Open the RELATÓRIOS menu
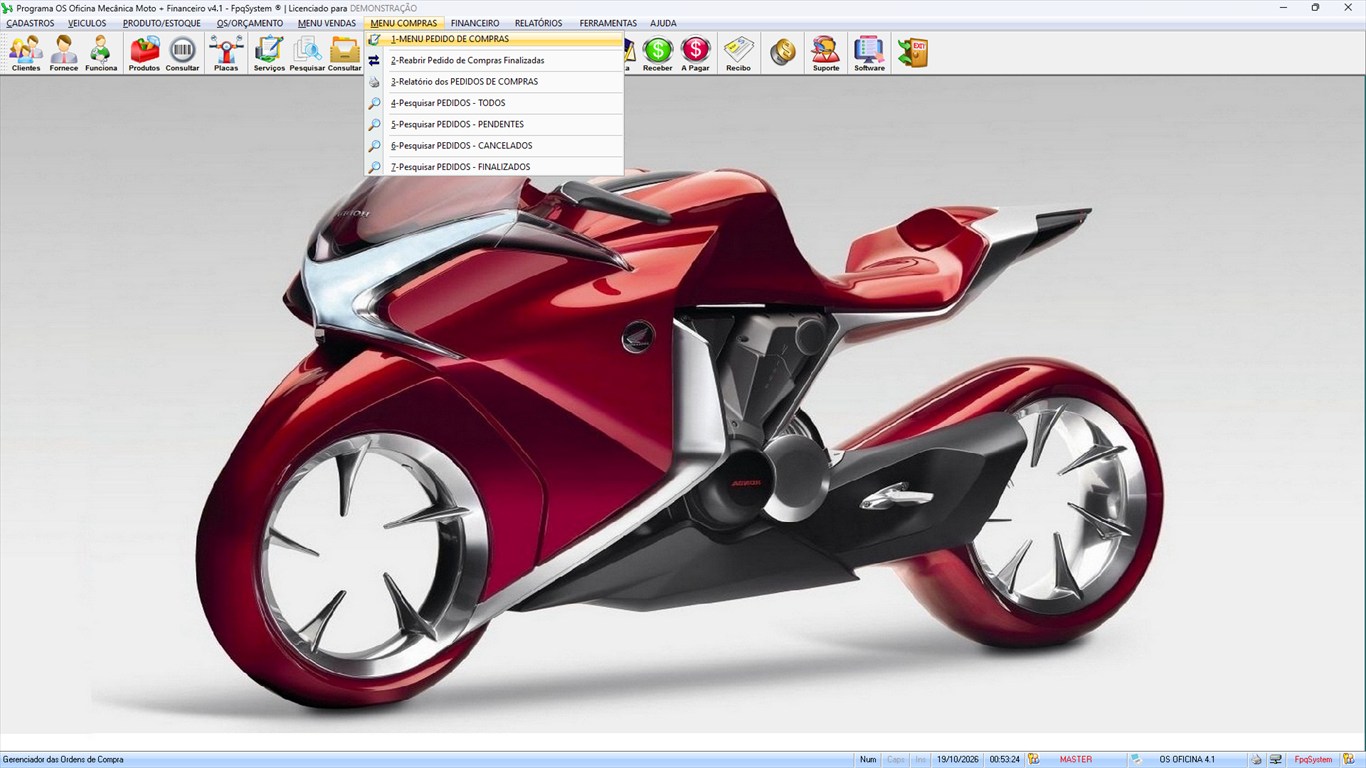The height and width of the screenshot is (768, 1366). pyautogui.click(x=538, y=23)
